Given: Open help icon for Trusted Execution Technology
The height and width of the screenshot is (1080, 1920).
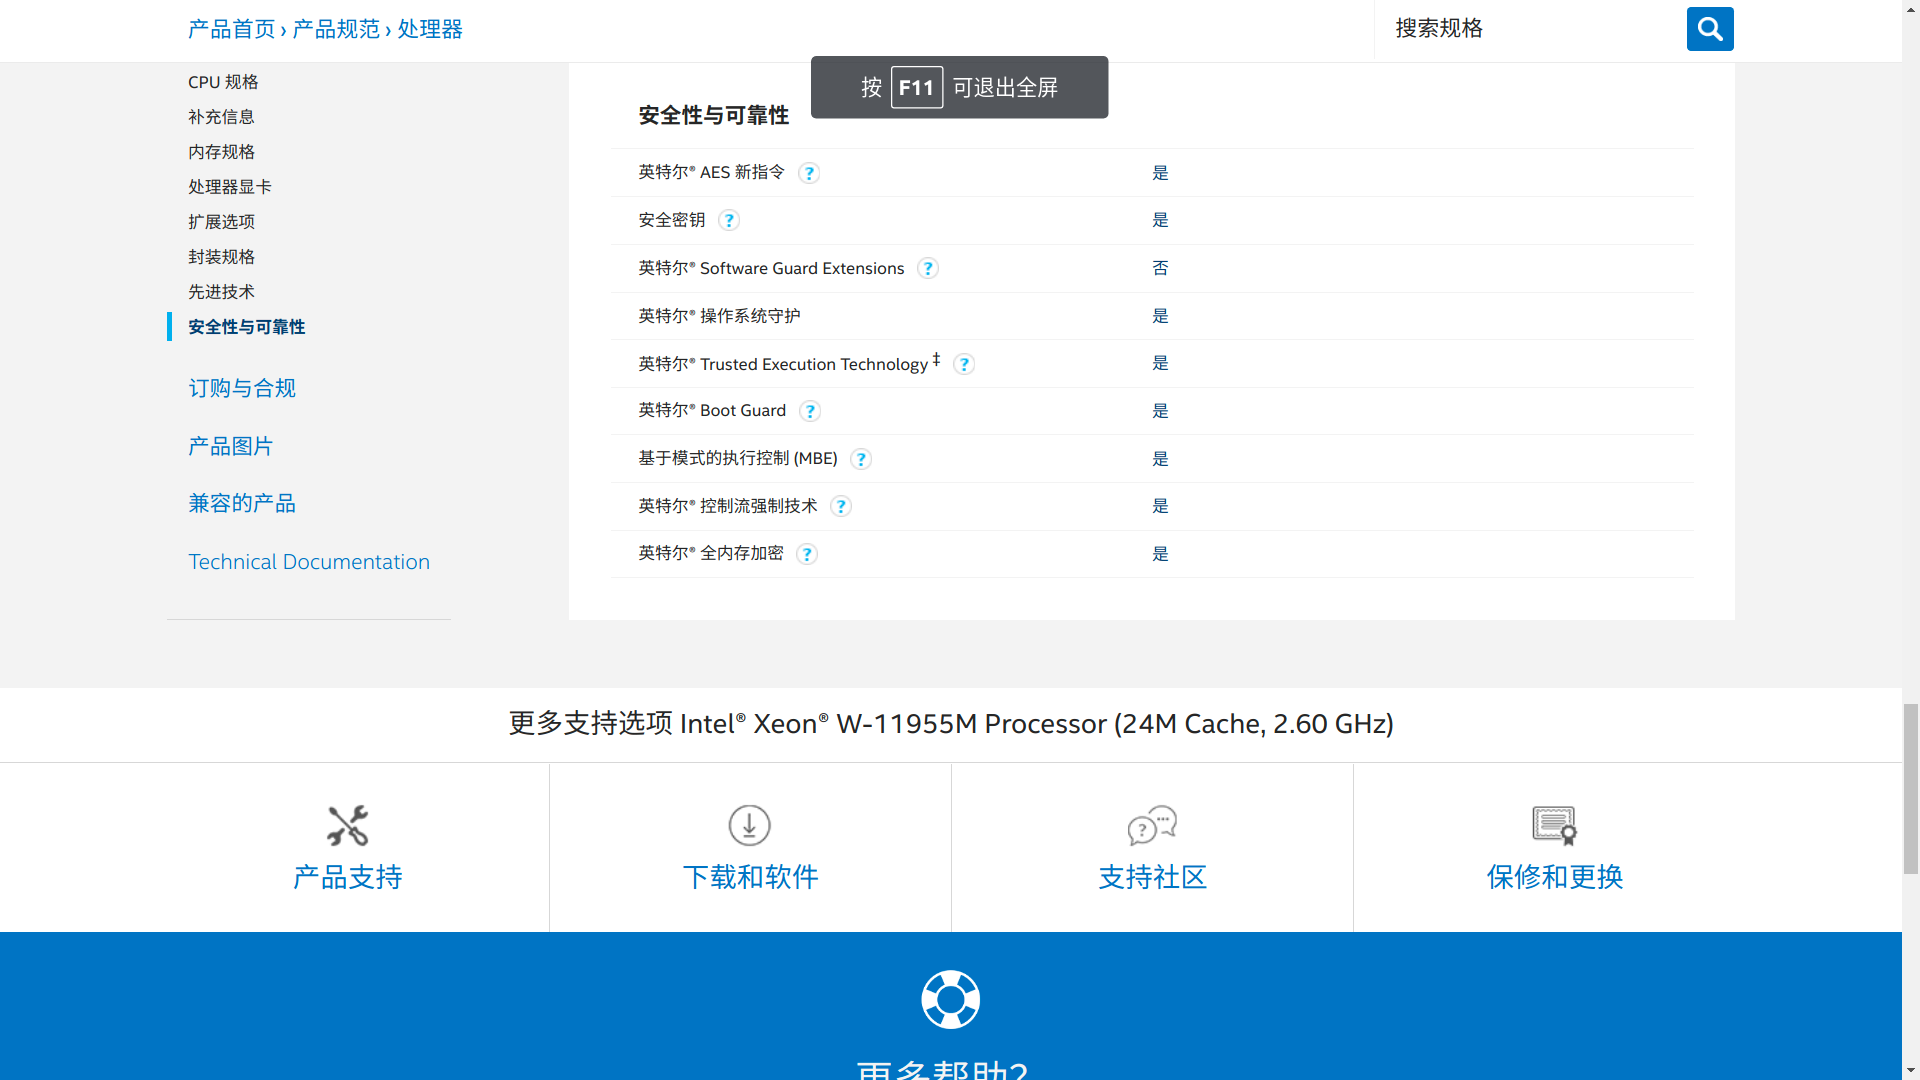Looking at the screenshot, I should point(964,364).
